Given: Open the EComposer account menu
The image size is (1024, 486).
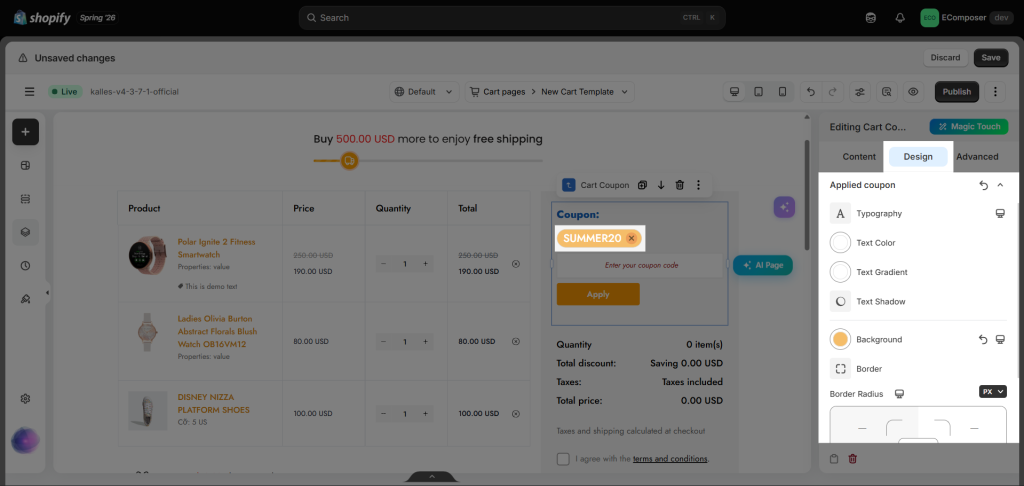Looking at the screenshot, I should tap(967, 18).
